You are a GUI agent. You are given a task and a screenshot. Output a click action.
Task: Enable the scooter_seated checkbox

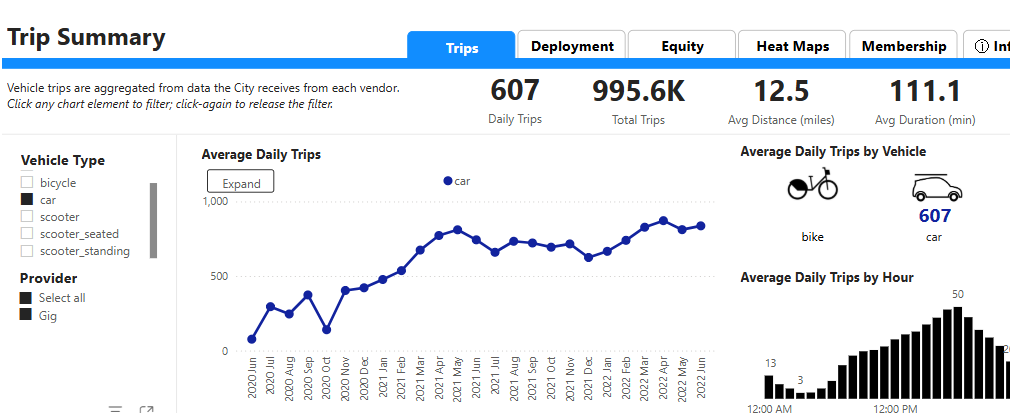tap(27, 234)
